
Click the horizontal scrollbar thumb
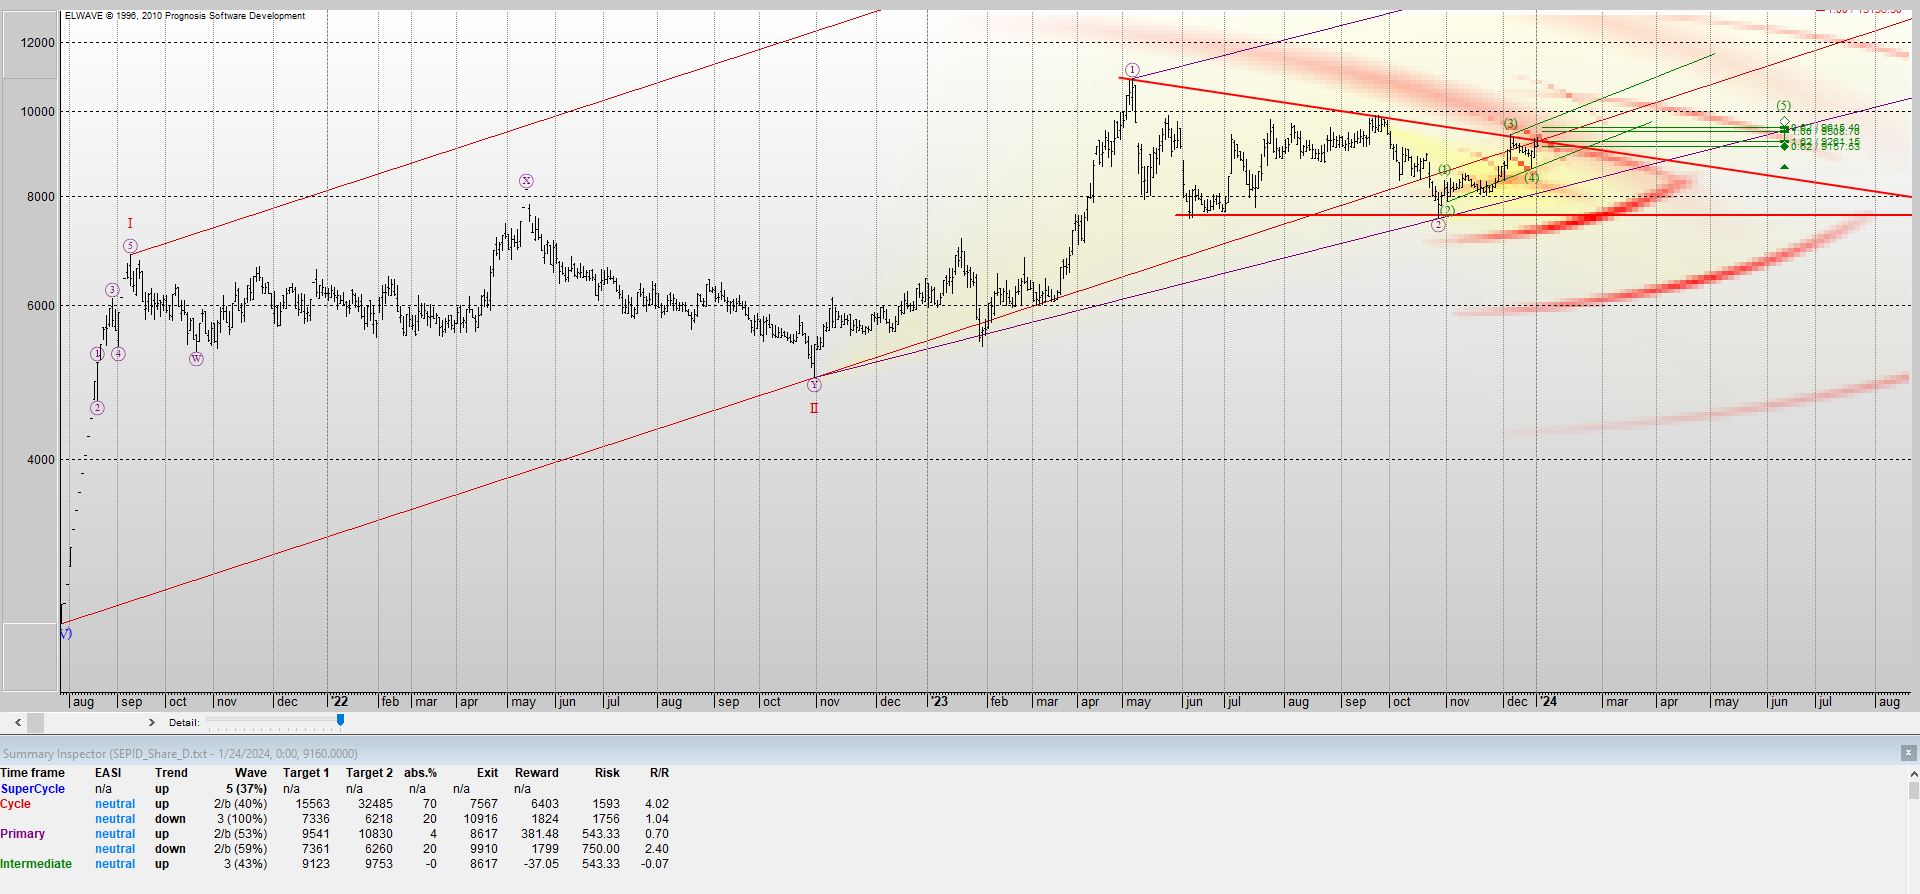[36, 722]
